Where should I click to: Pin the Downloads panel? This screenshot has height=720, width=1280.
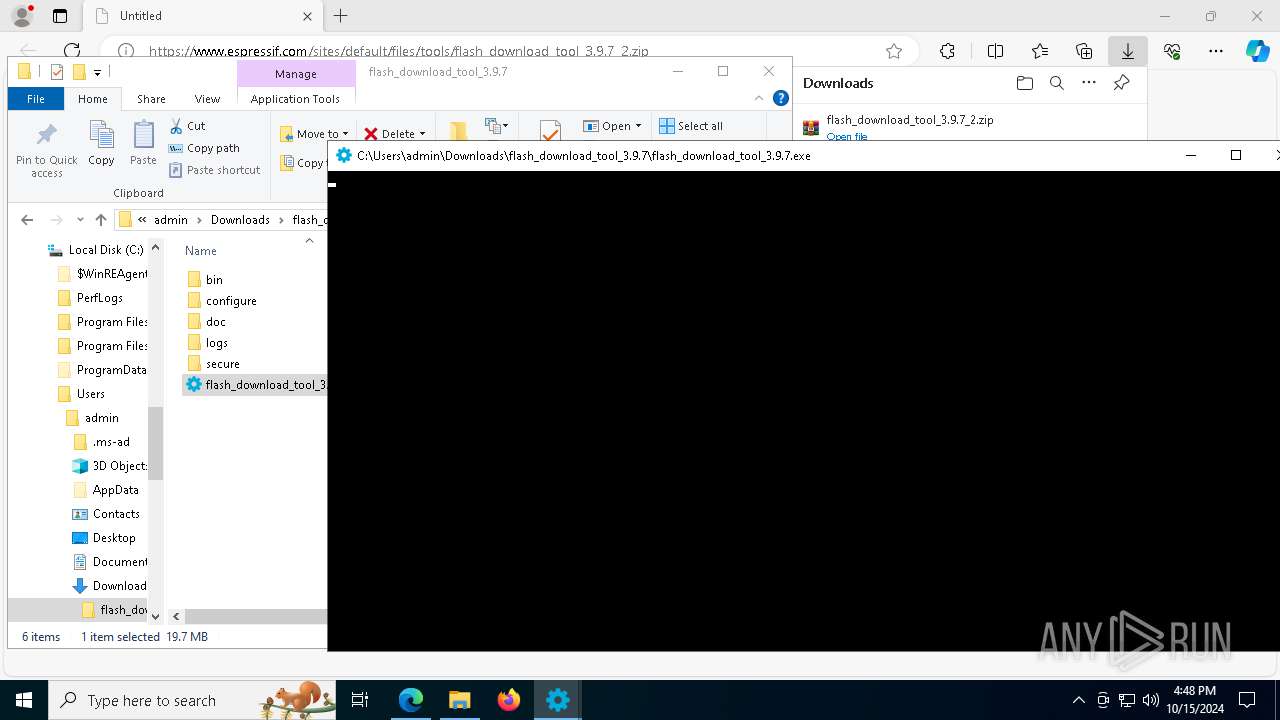1121,83
